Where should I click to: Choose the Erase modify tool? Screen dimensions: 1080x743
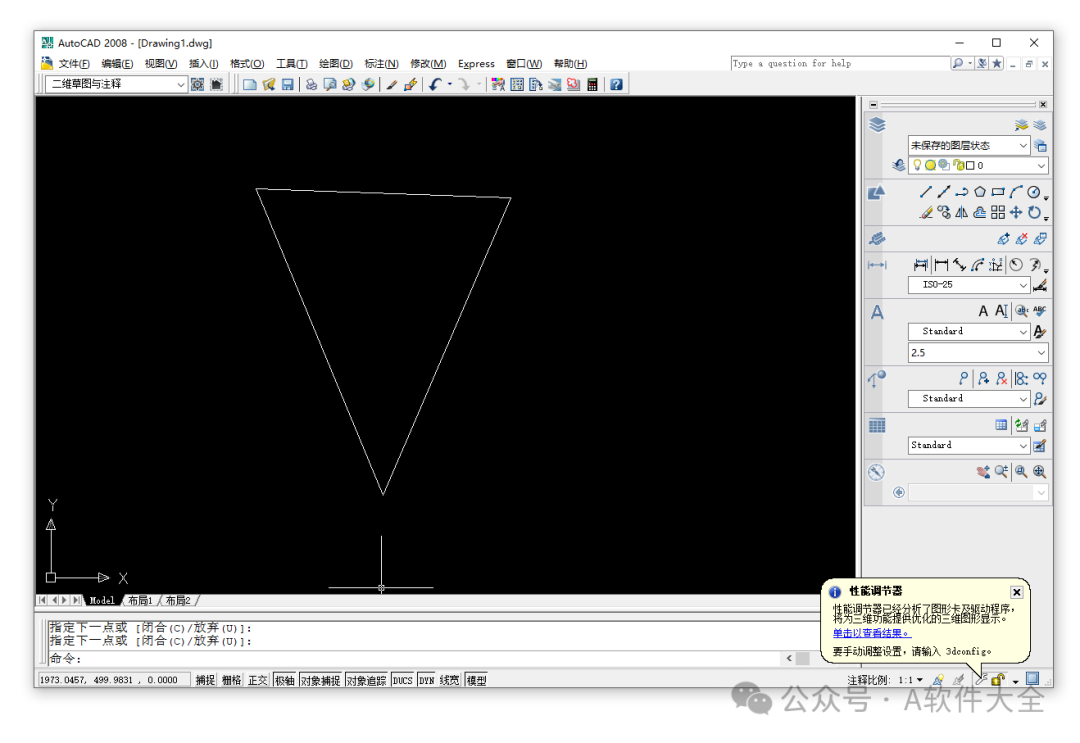926,213
